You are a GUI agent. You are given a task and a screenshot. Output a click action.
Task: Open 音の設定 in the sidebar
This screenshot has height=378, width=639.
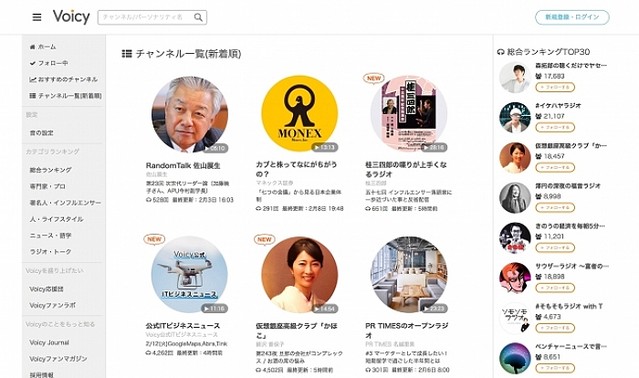(x=41, y=133)
